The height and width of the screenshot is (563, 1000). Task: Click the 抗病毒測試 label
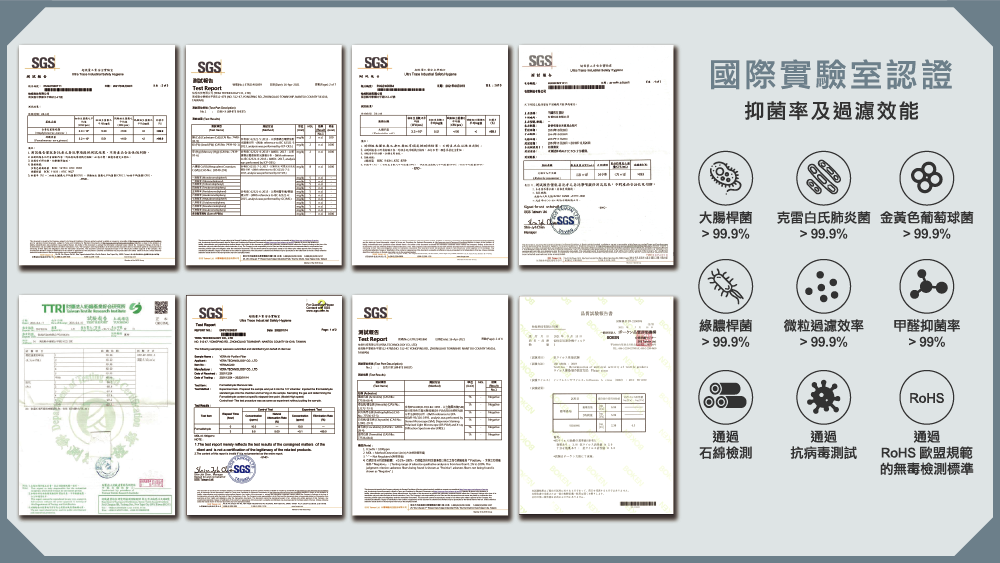pyautogui.click(x=823, y=453)
